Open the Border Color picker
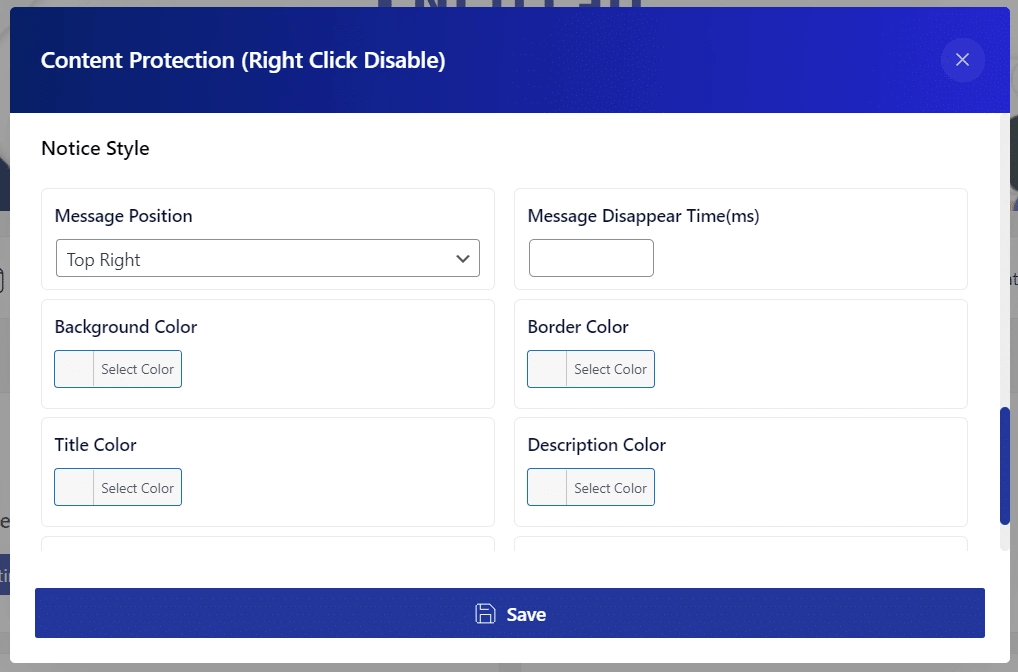 click(610, 369)
